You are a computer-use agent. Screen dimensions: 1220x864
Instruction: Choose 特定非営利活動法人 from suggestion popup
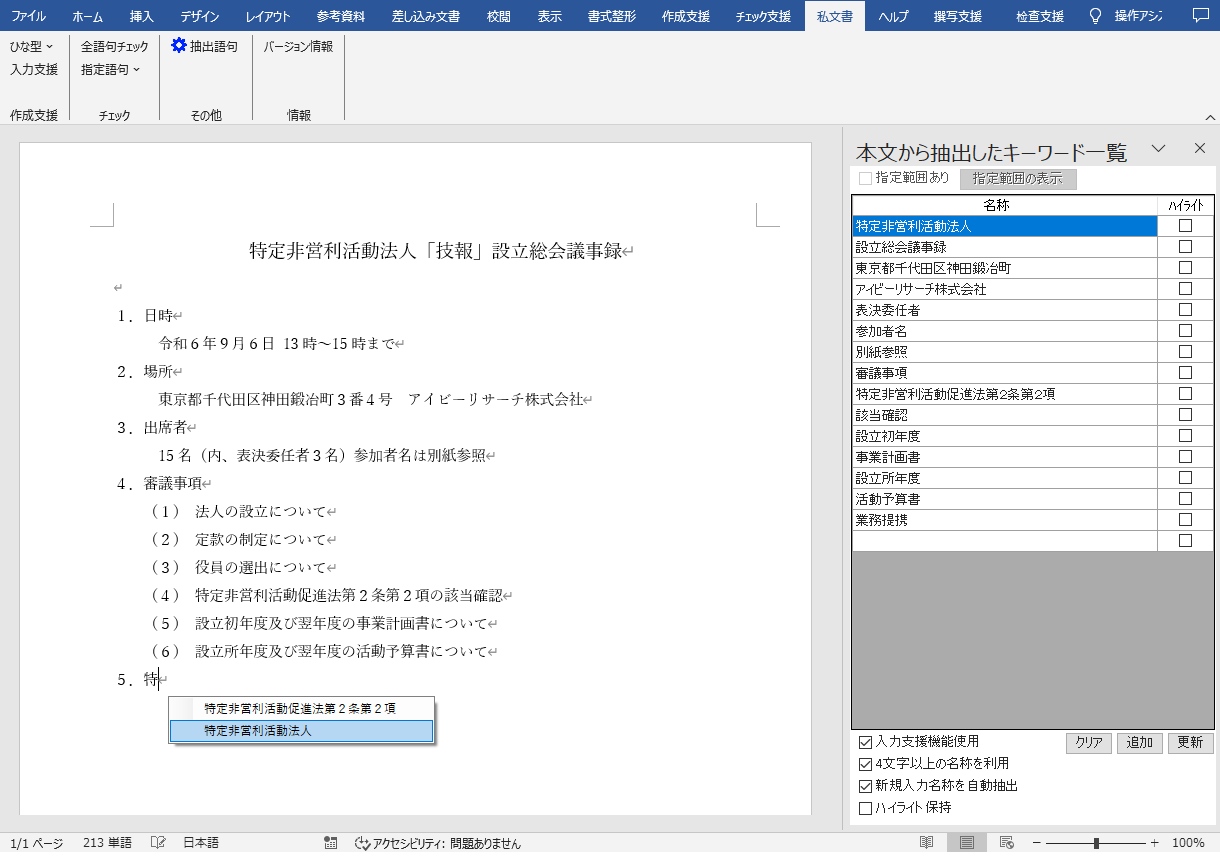click(x=301, y=731)
